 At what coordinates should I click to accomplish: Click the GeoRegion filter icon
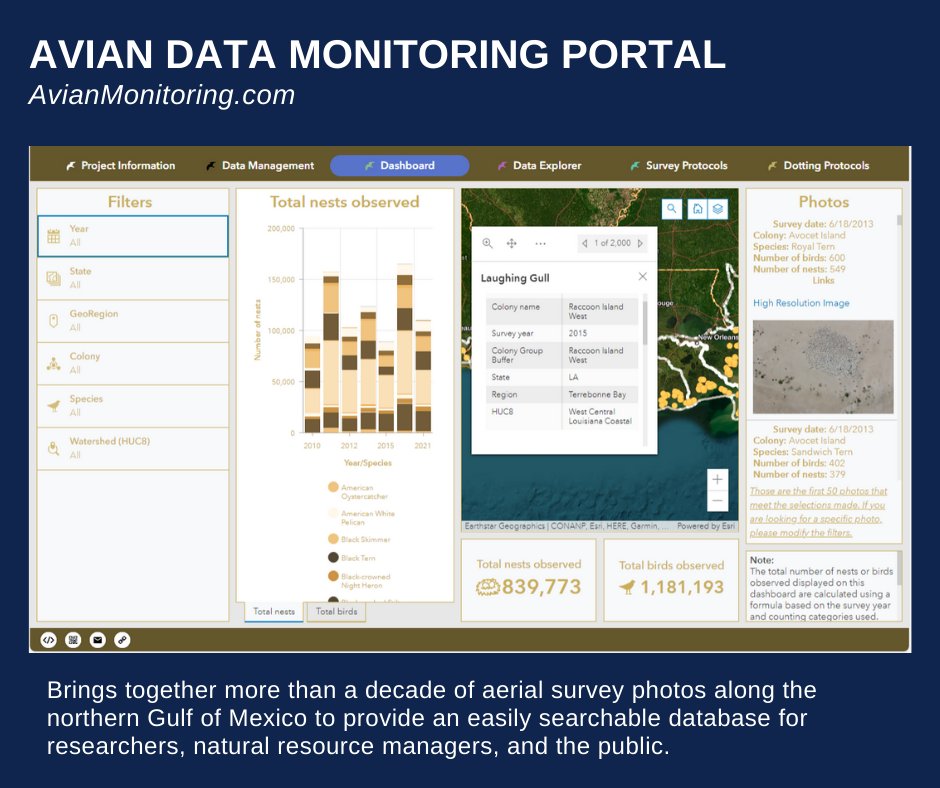pyautogui.click(x=53, y=321)
